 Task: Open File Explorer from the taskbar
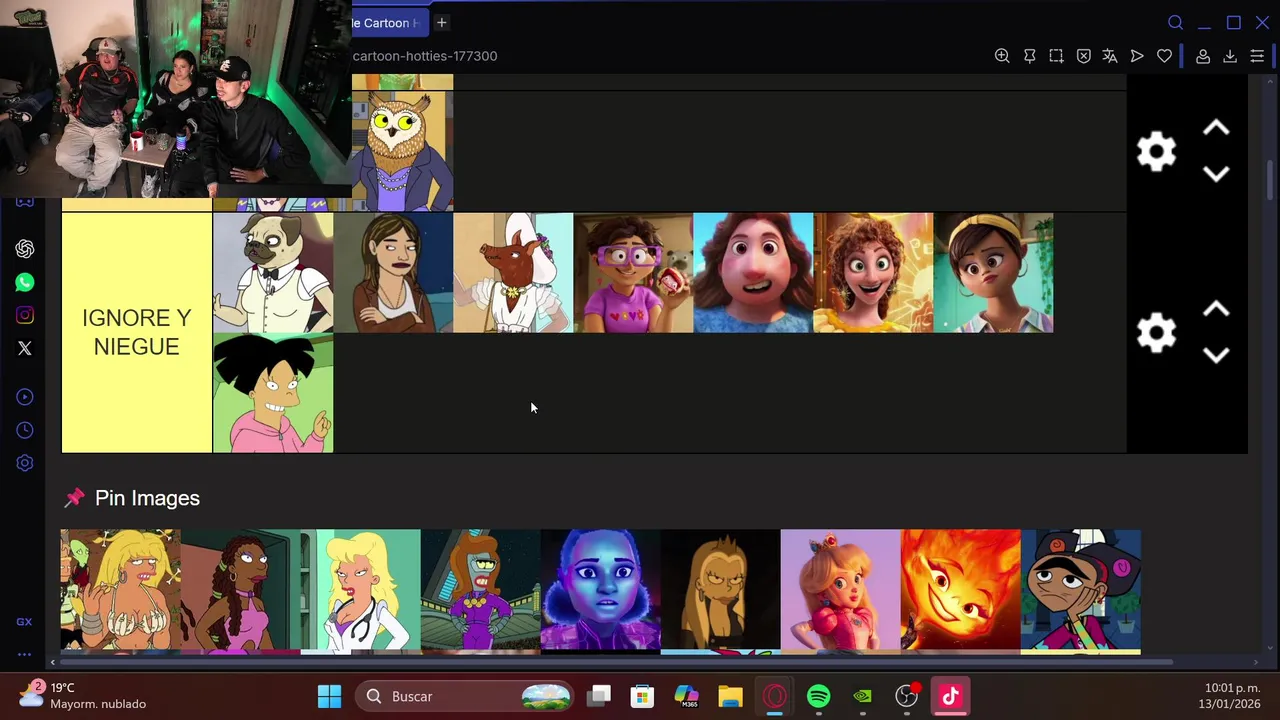pos(730,696)
